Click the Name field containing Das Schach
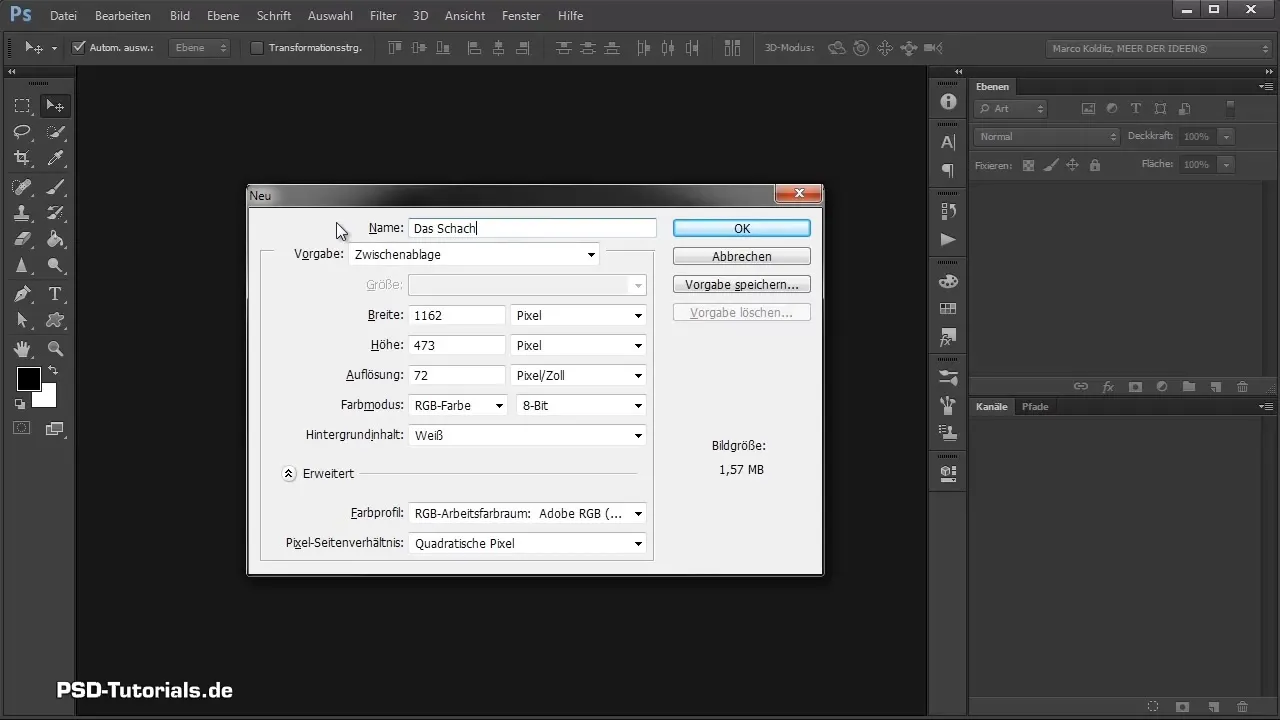1280x720 pixels. (533, 228)
